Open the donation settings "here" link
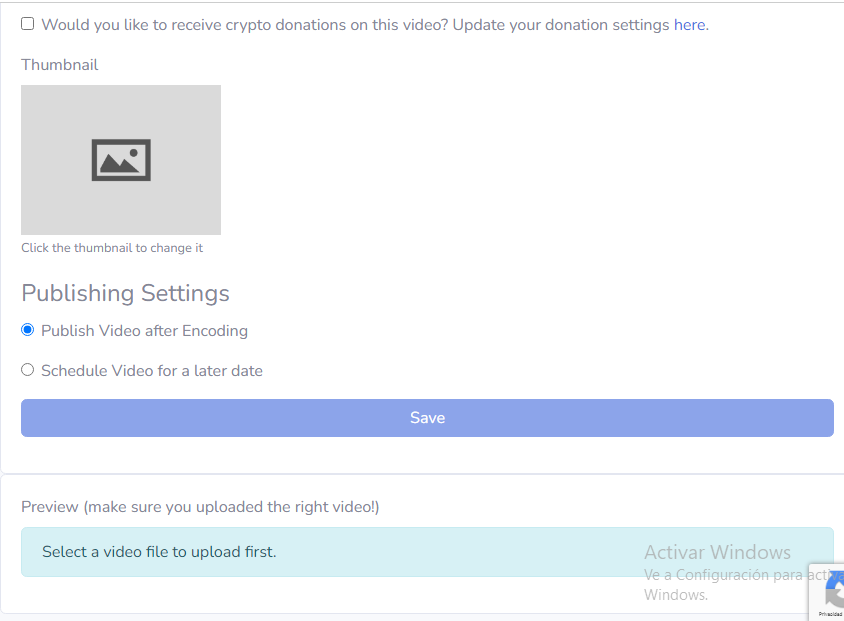 [689, 25]
